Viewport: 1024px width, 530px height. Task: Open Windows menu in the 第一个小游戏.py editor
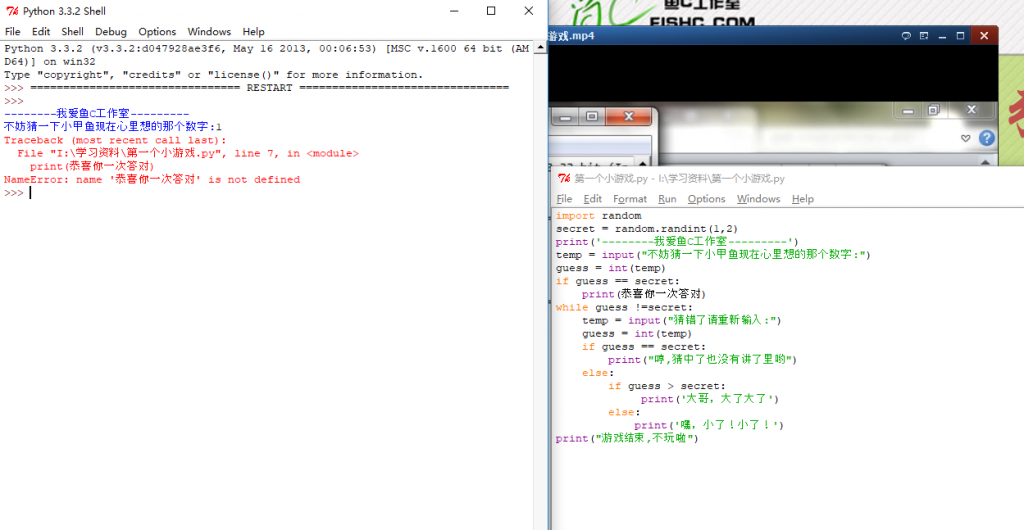[758, 199]
